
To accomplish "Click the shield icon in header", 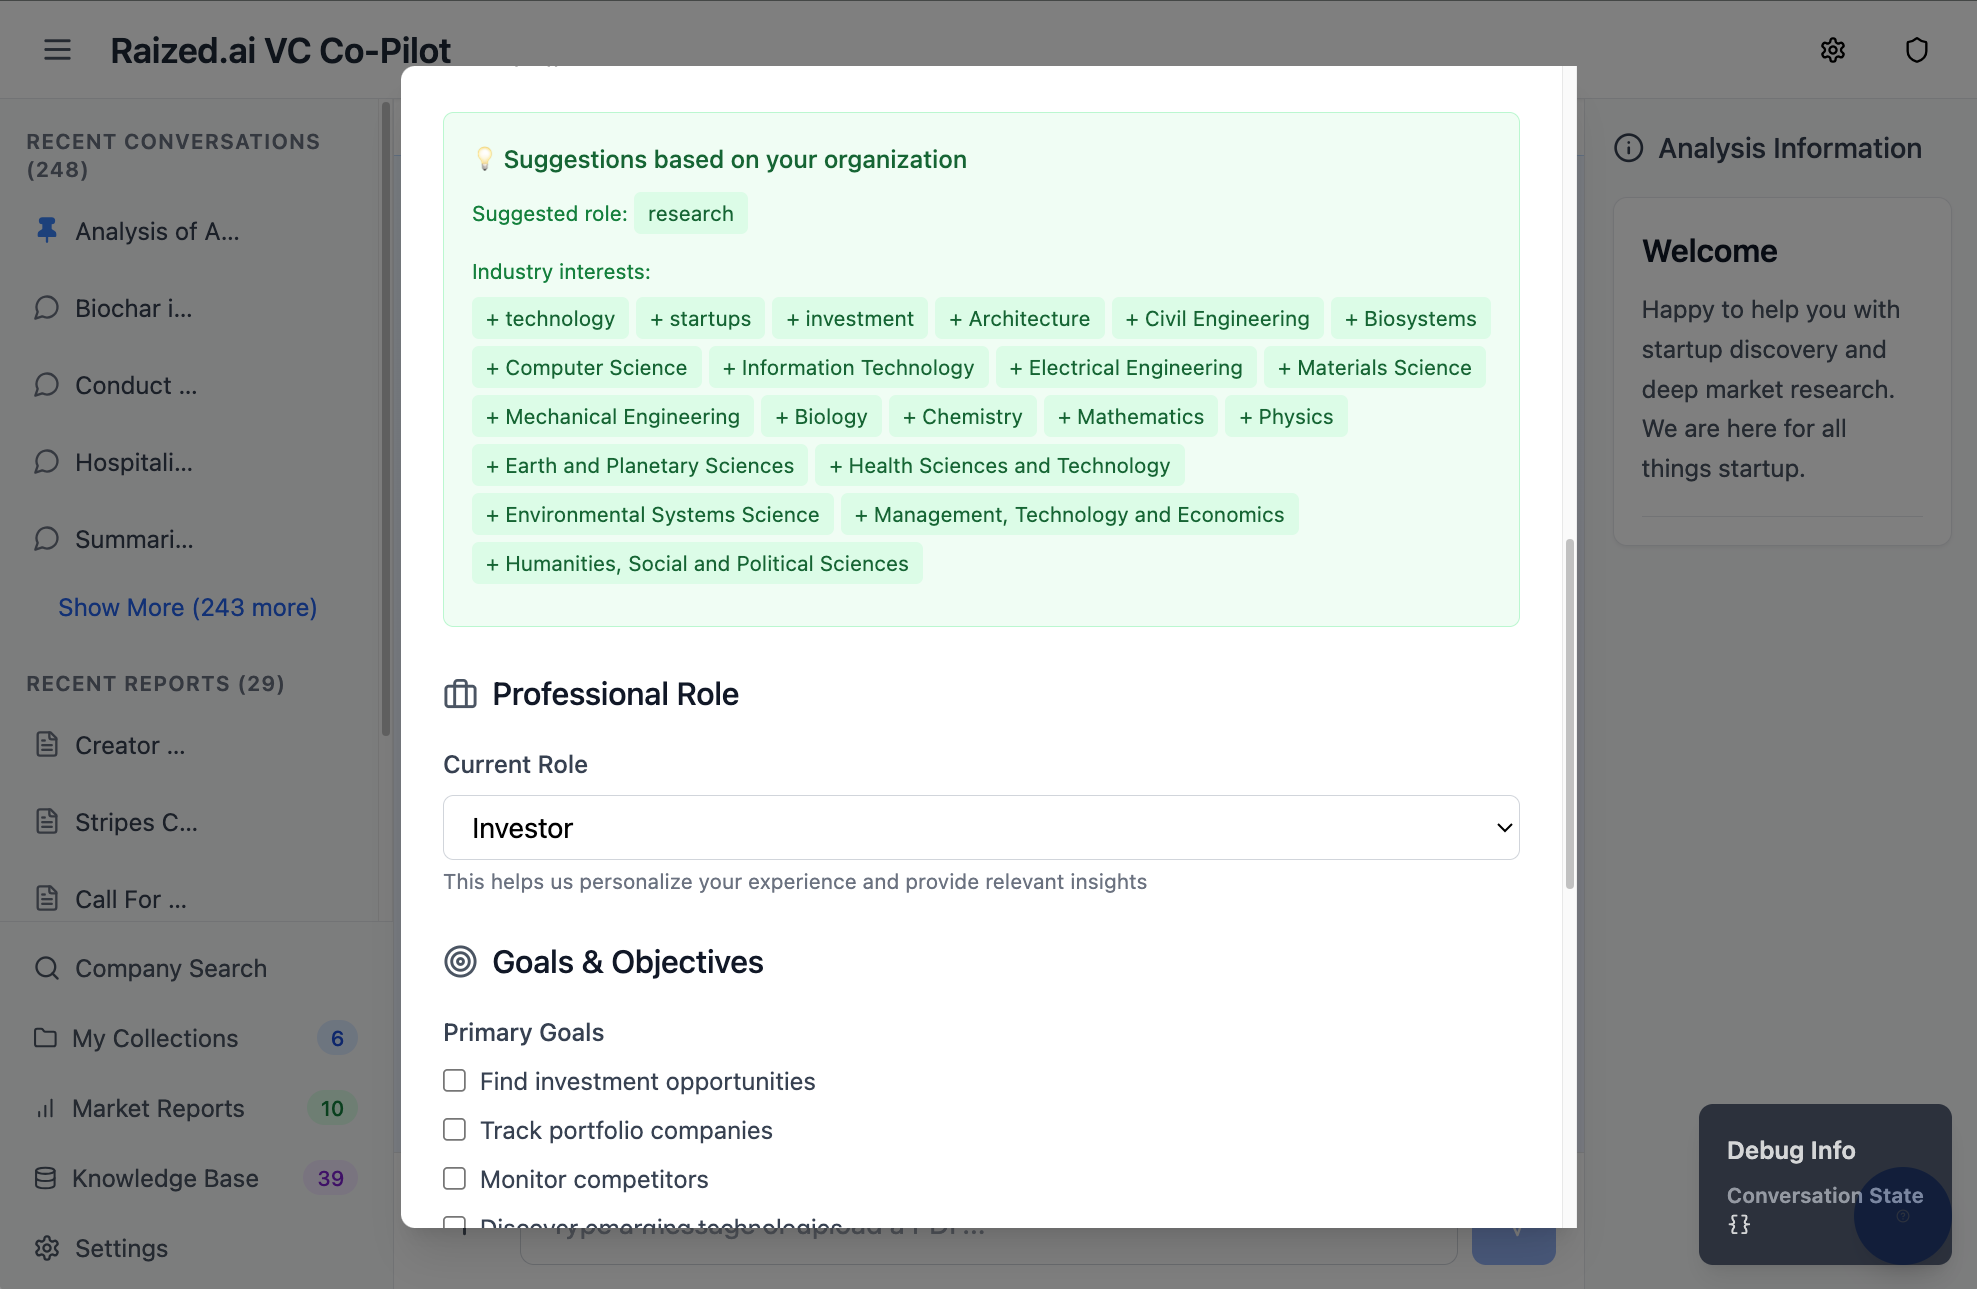I will click(1916, 50).
